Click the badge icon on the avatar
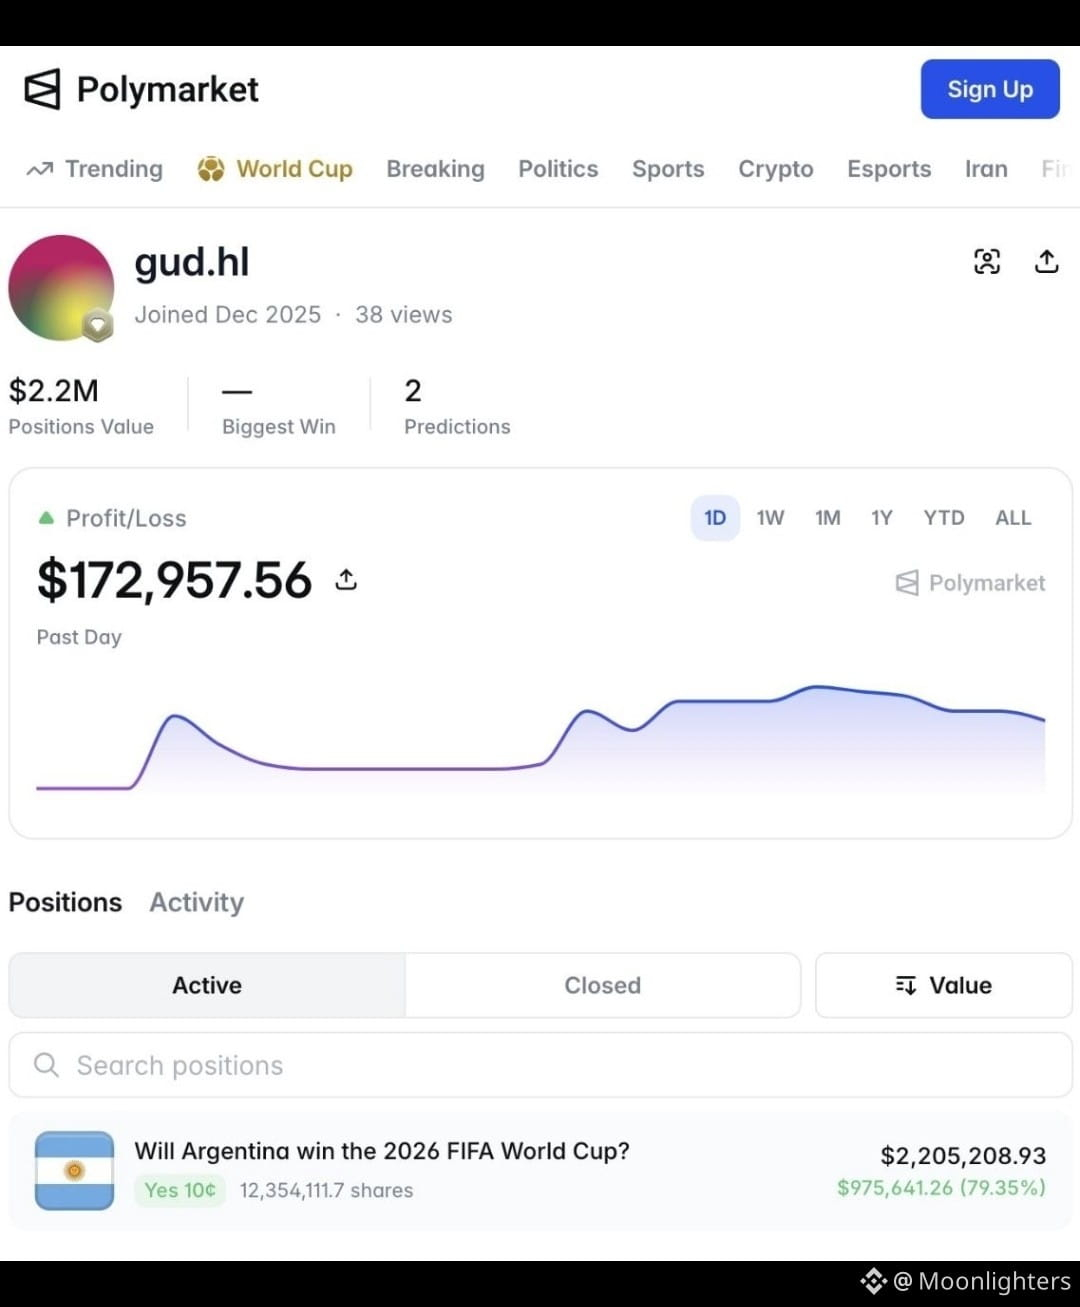The image size is (1080, 1307). pos(97,325)
